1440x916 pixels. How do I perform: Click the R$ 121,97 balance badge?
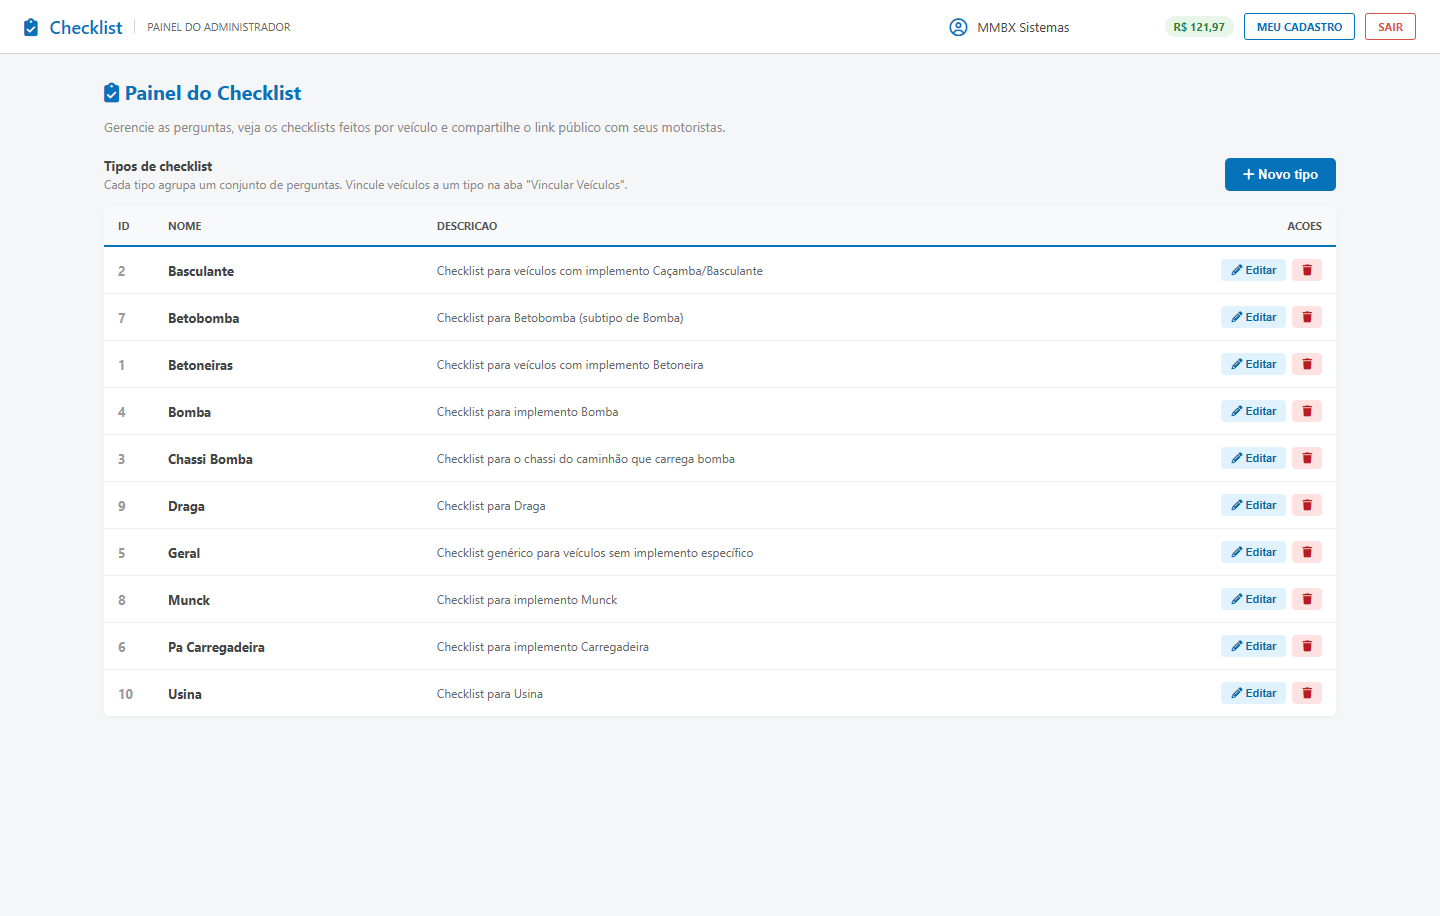pyautogui.click(x=1199, y=27)
